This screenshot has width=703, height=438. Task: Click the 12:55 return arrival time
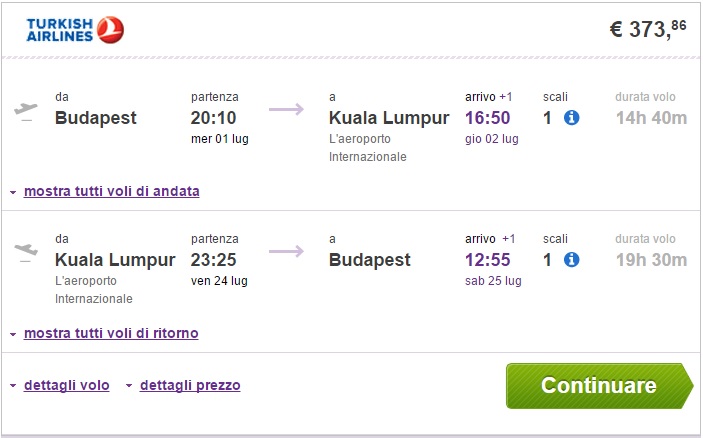[488, 260]
